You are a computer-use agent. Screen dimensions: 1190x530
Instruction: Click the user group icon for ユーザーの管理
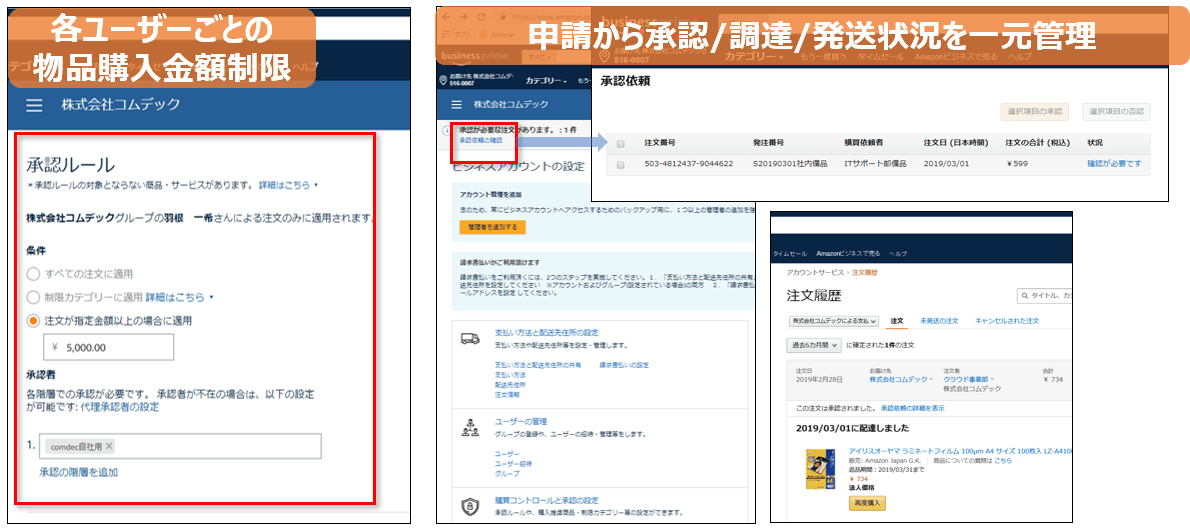[x=470, y=427]
